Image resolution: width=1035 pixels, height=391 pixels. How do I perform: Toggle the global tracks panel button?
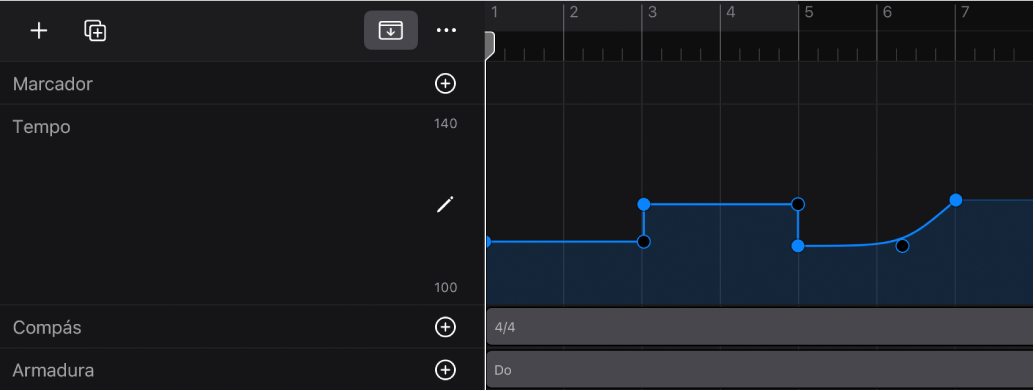point(391,30)
